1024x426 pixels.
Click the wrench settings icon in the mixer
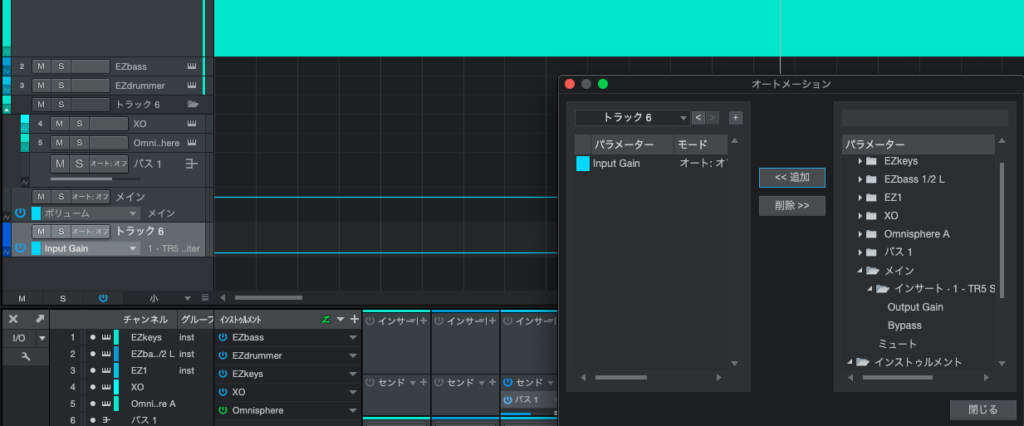point(21,356)
